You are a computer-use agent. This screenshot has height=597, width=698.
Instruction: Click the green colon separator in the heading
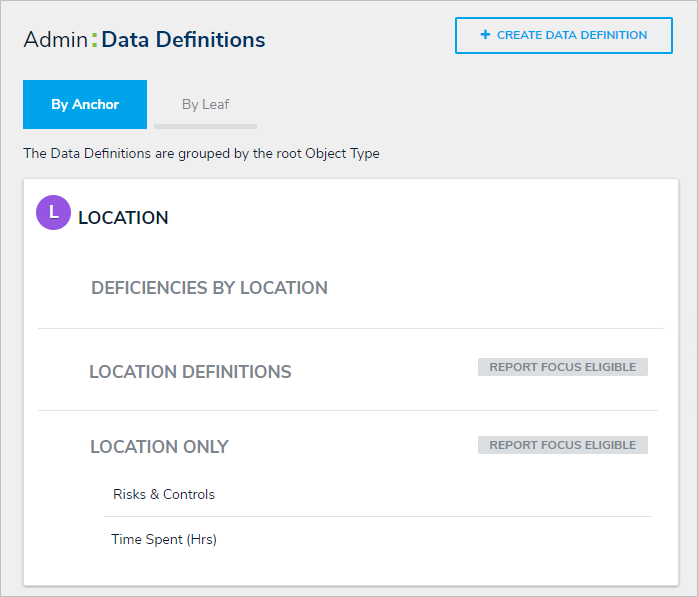(x=95, y=40)
